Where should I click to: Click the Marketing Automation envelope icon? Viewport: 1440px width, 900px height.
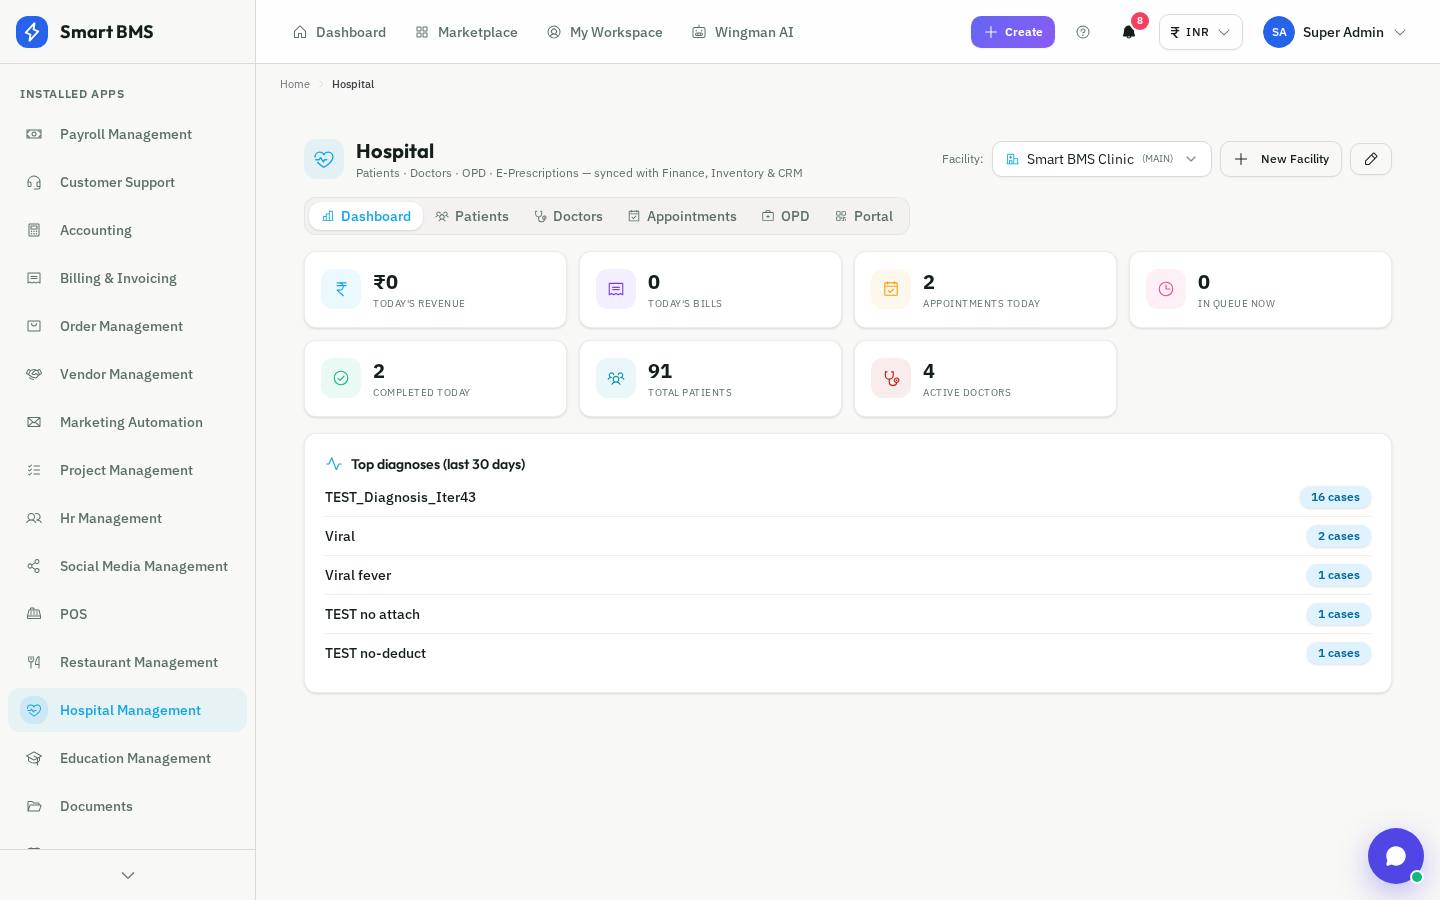[34, 422]
